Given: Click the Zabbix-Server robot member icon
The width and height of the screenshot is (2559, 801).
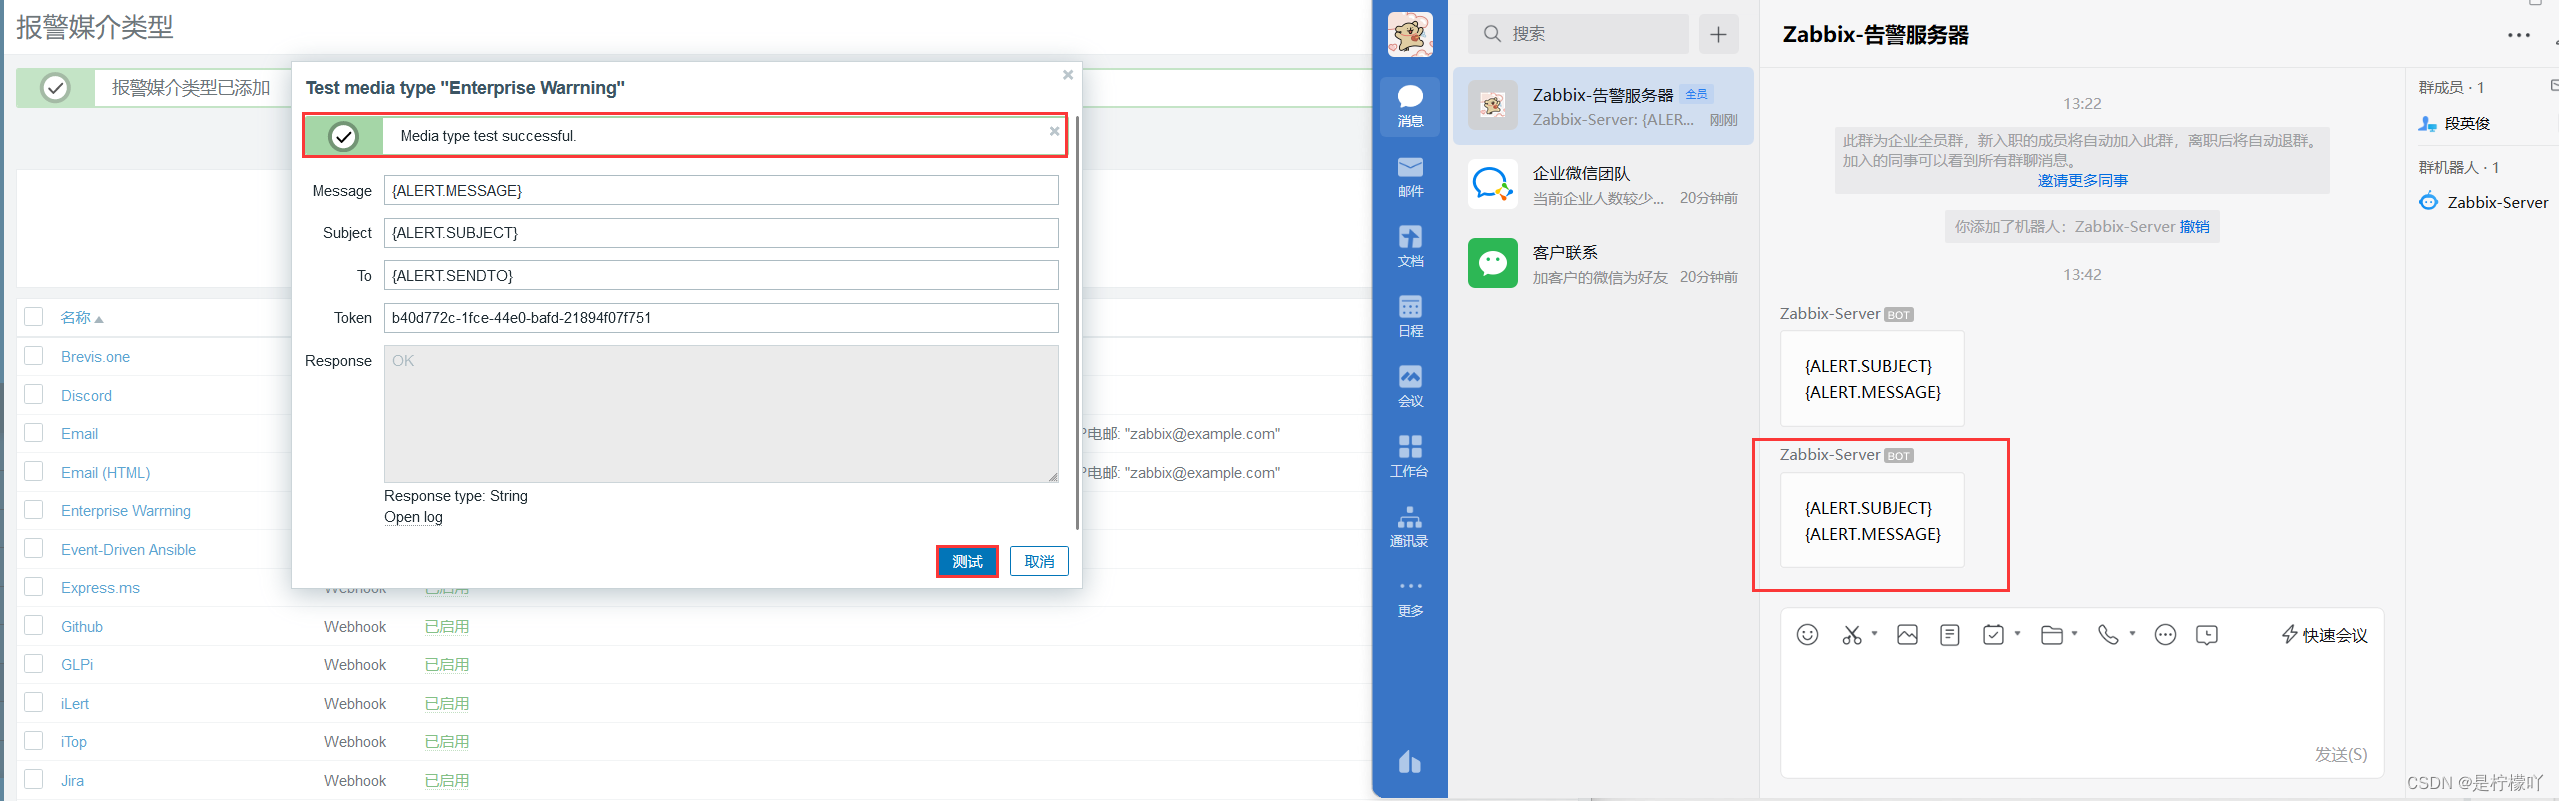Looking at the screenshot, I should pyautogui.click(x=2428, y=202).
